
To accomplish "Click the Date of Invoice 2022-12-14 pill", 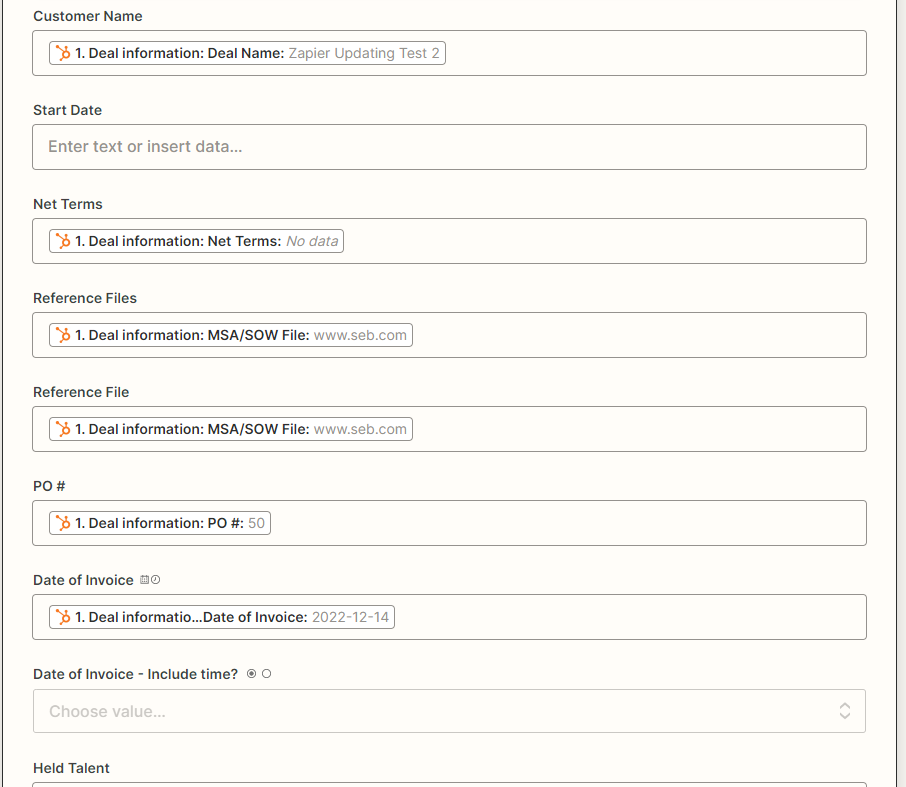I will pyautogui.click(x=222, y=617).
